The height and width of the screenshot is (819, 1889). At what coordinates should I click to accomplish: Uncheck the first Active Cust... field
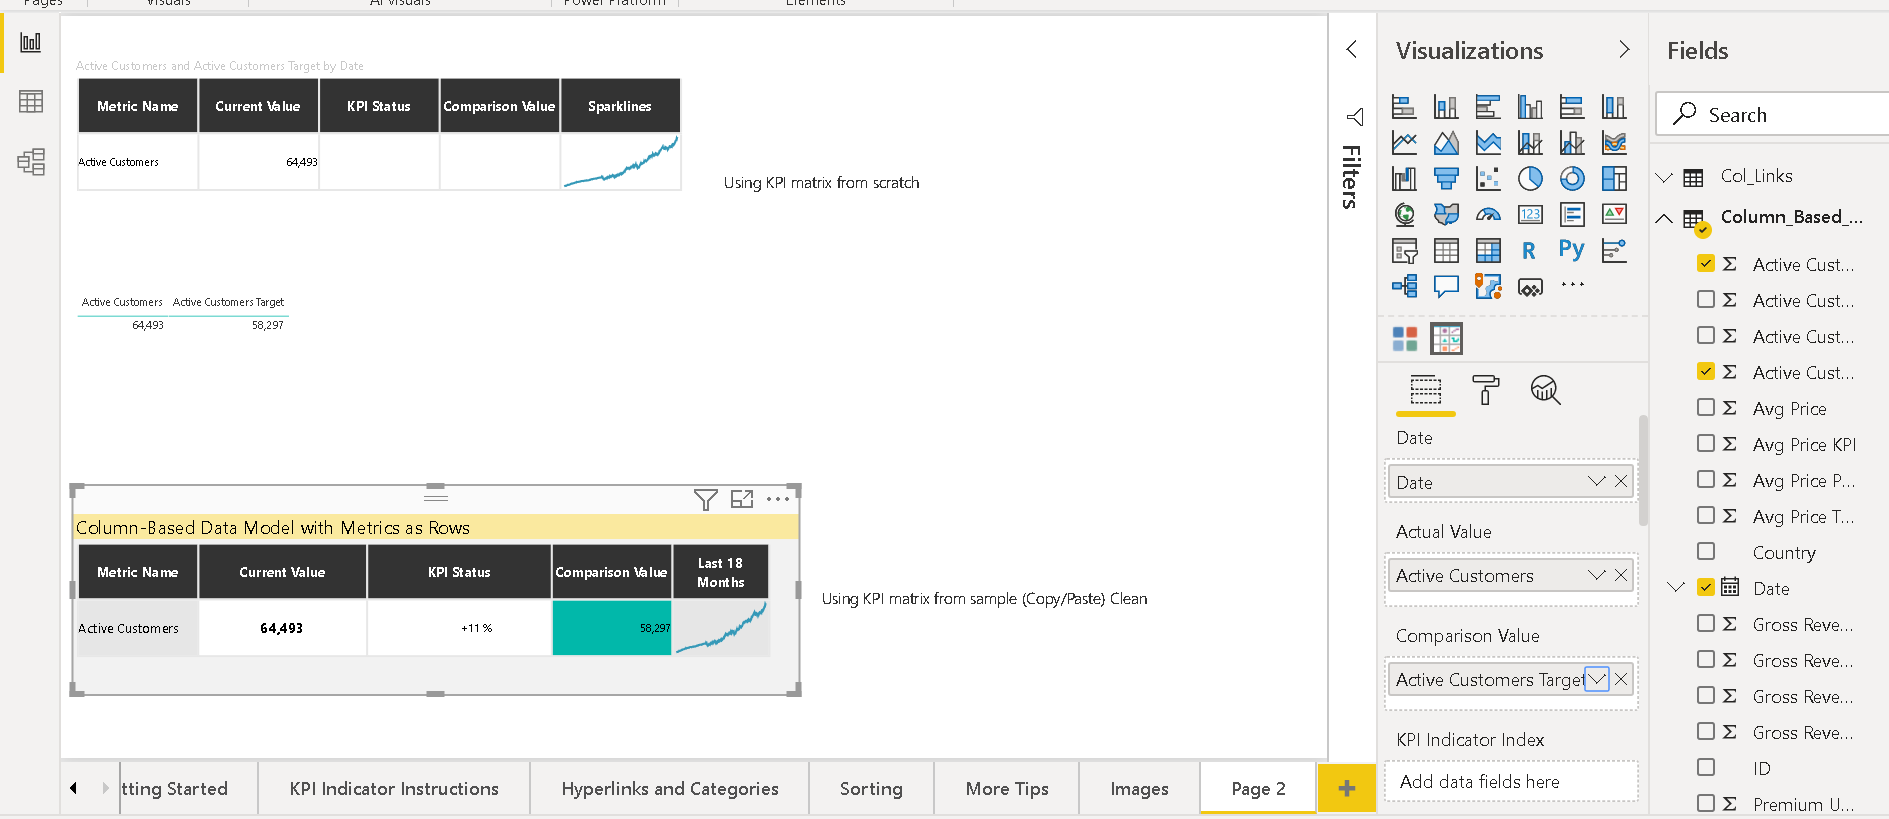tap(1706, 264)
